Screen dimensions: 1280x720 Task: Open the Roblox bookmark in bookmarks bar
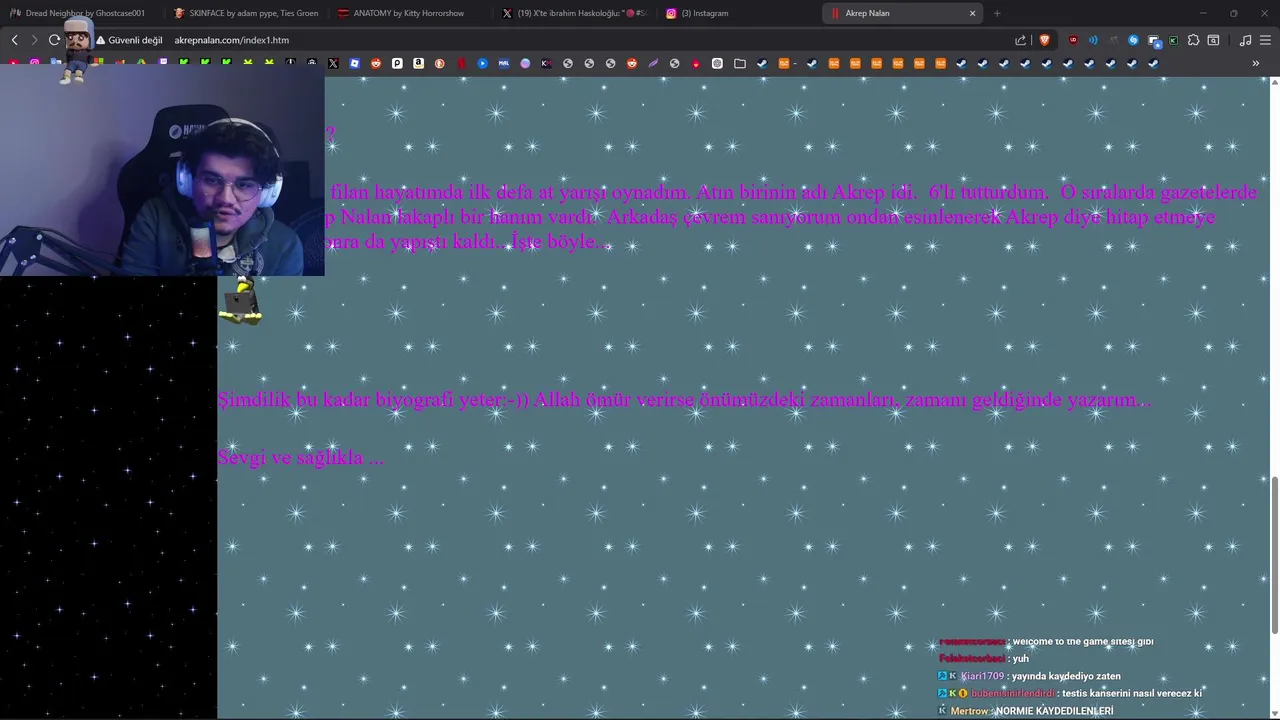pos(354,63)
